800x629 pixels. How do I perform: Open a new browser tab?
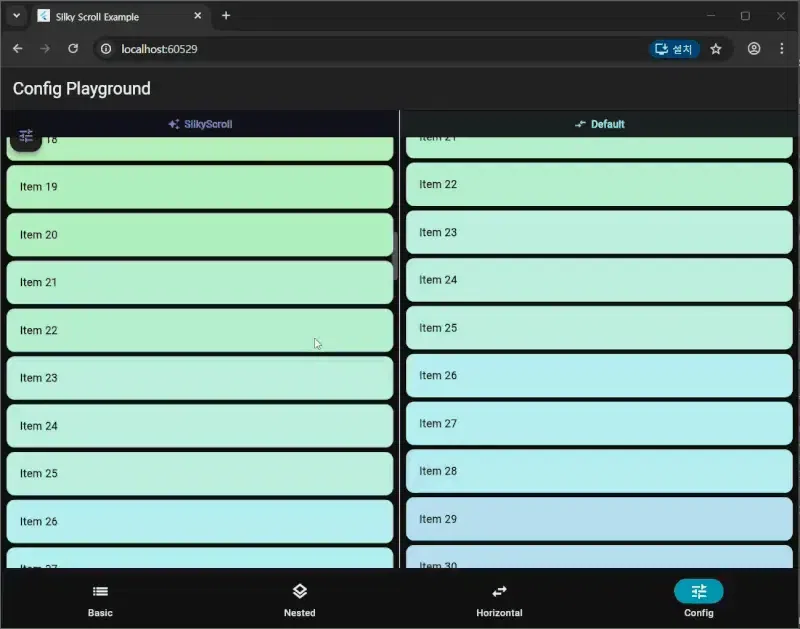pyautogui.click(x=226, y=16)
